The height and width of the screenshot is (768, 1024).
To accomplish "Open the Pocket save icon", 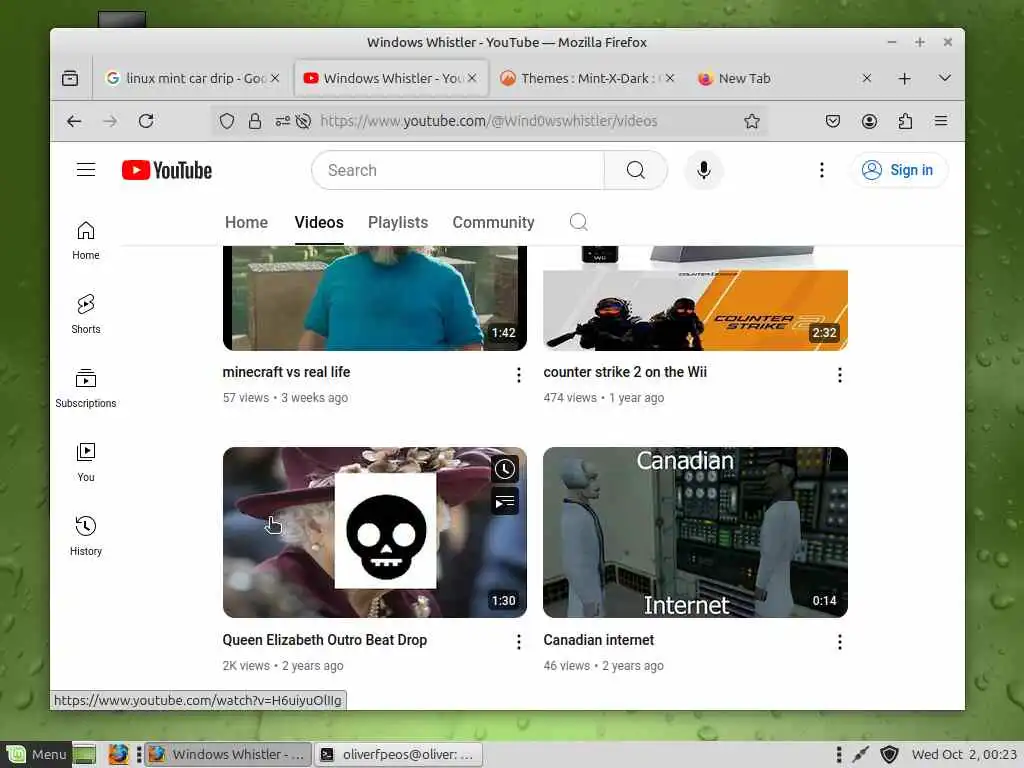I will pyautogui.click(x=833, y=121).
